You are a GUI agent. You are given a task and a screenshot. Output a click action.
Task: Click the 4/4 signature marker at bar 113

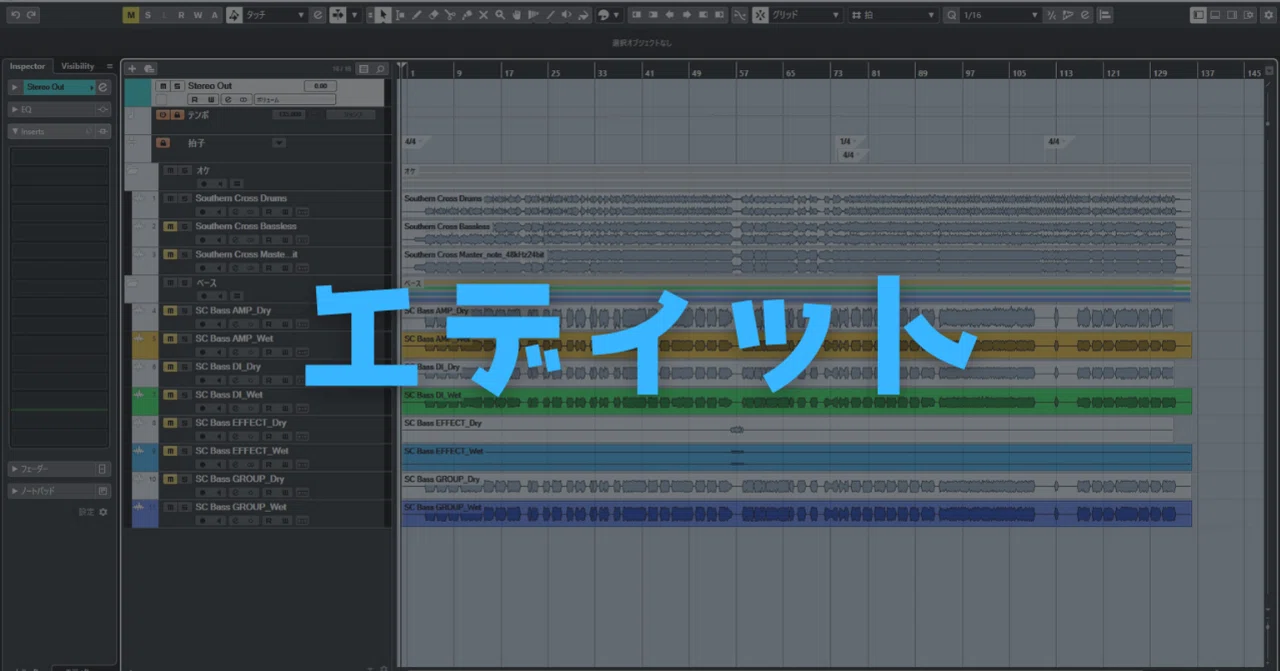coord(1056,142)
